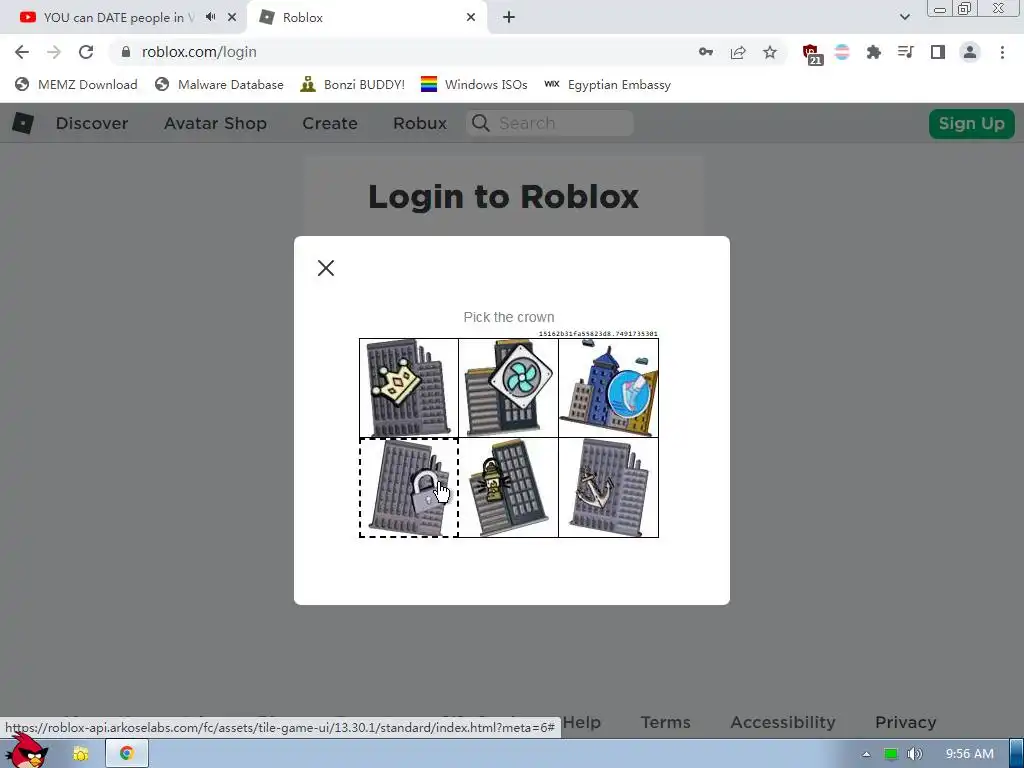Mute the YouTube tab audio icon
Image resolution: width=1024 pixels, height=768 pixels.
click(210, 17)
